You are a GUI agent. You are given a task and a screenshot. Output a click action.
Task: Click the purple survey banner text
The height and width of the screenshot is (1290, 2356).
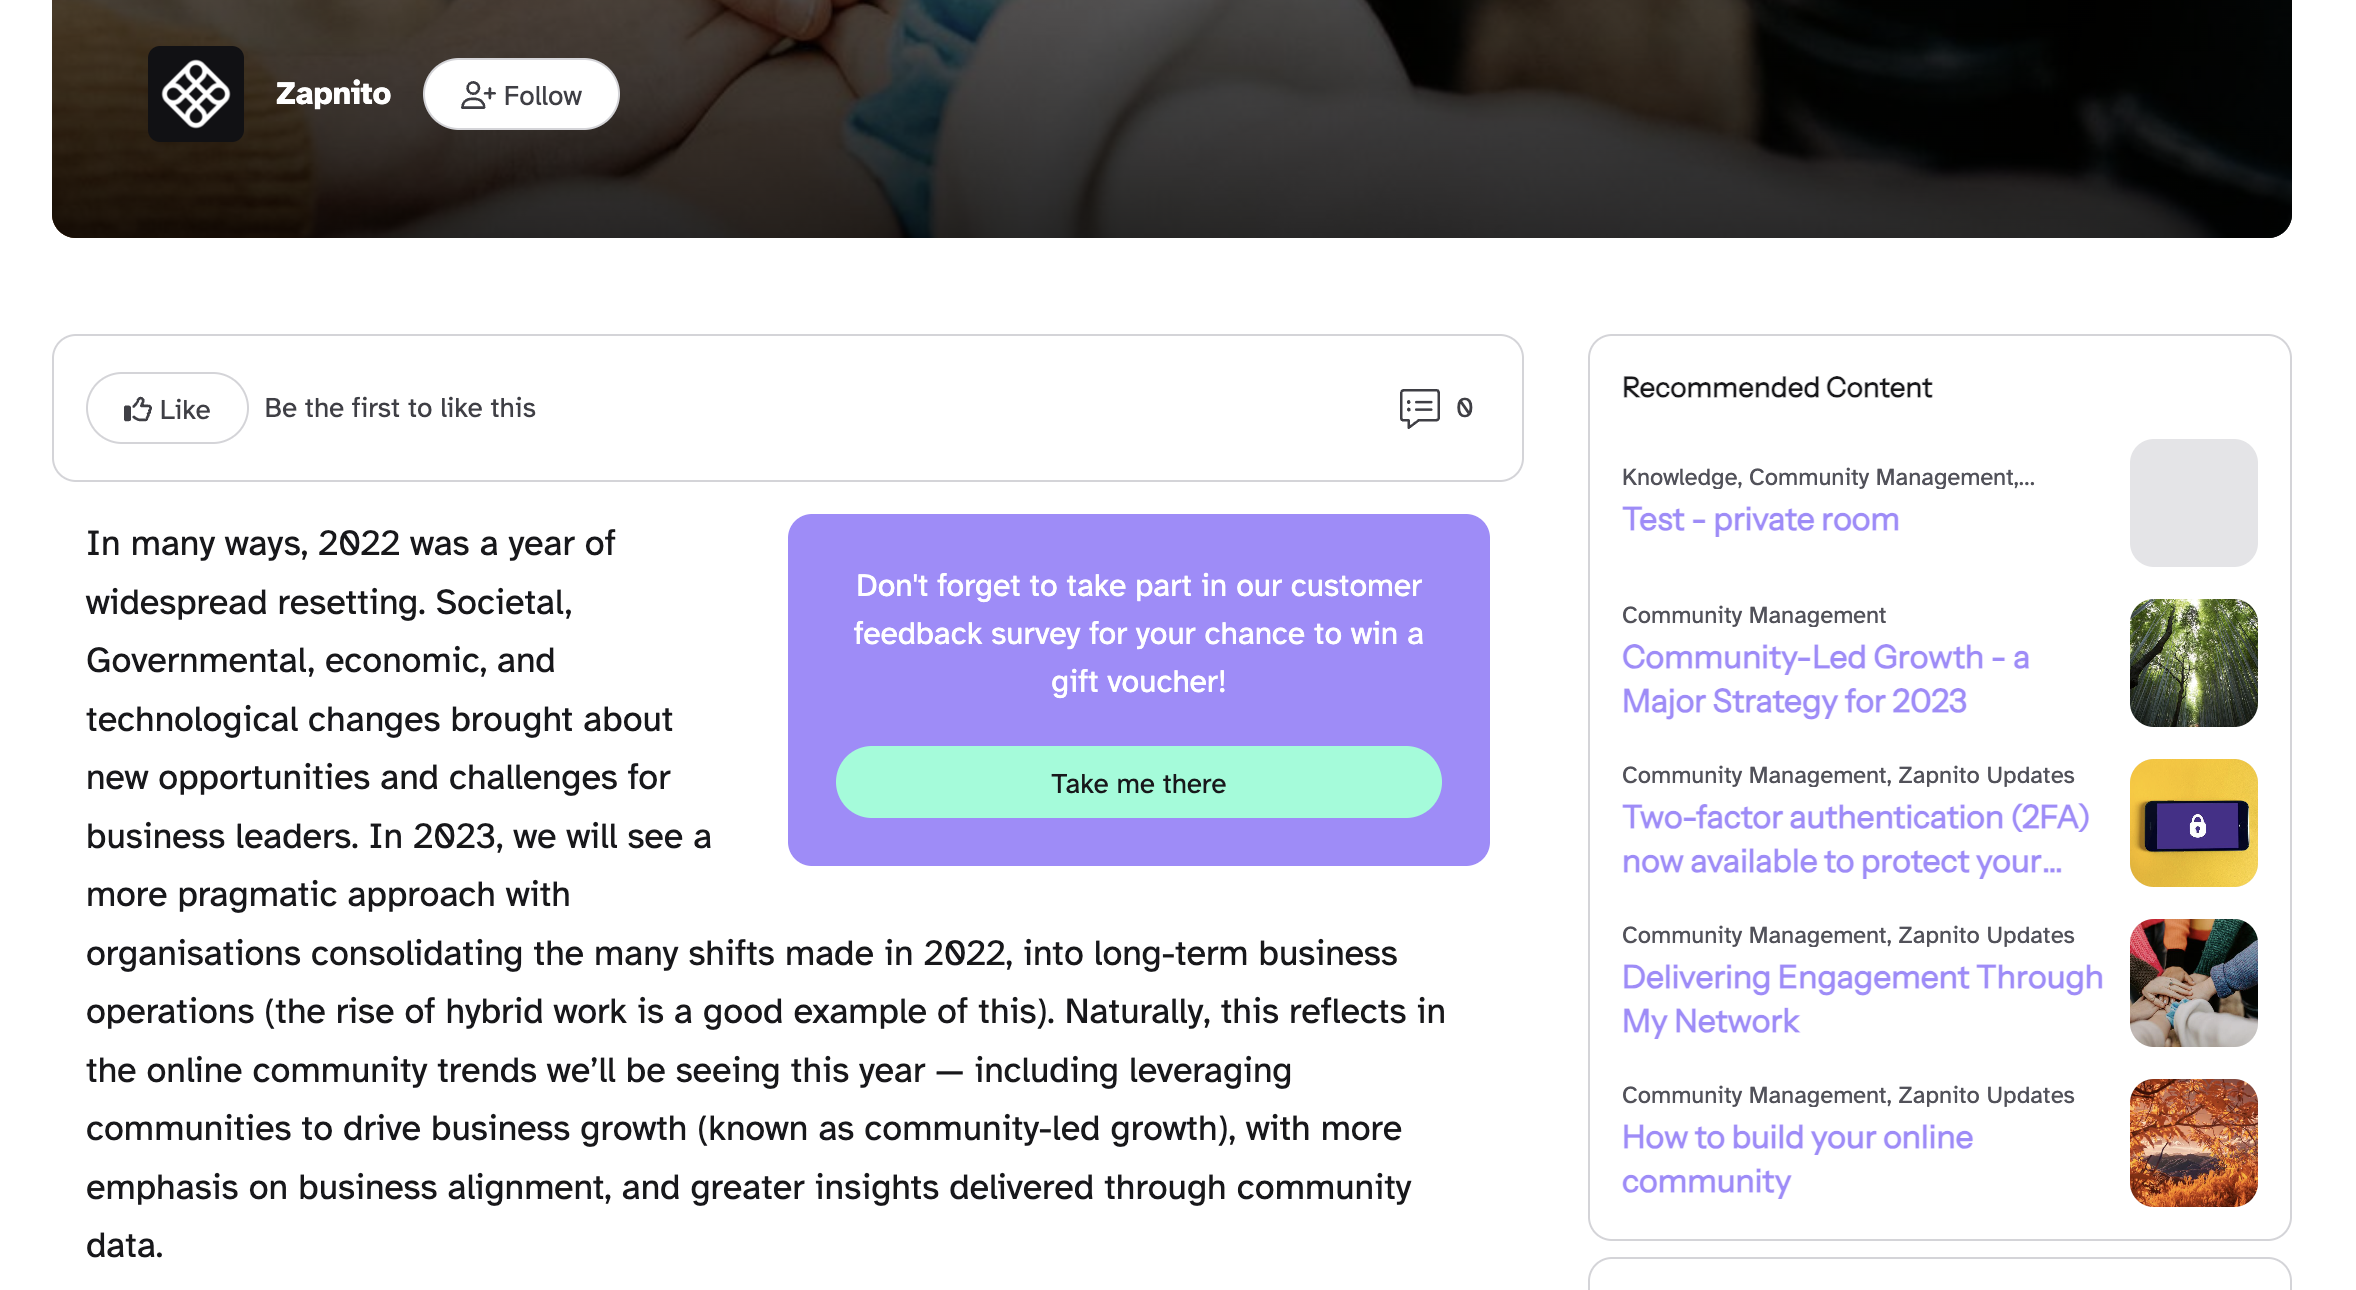(1138, 633)
